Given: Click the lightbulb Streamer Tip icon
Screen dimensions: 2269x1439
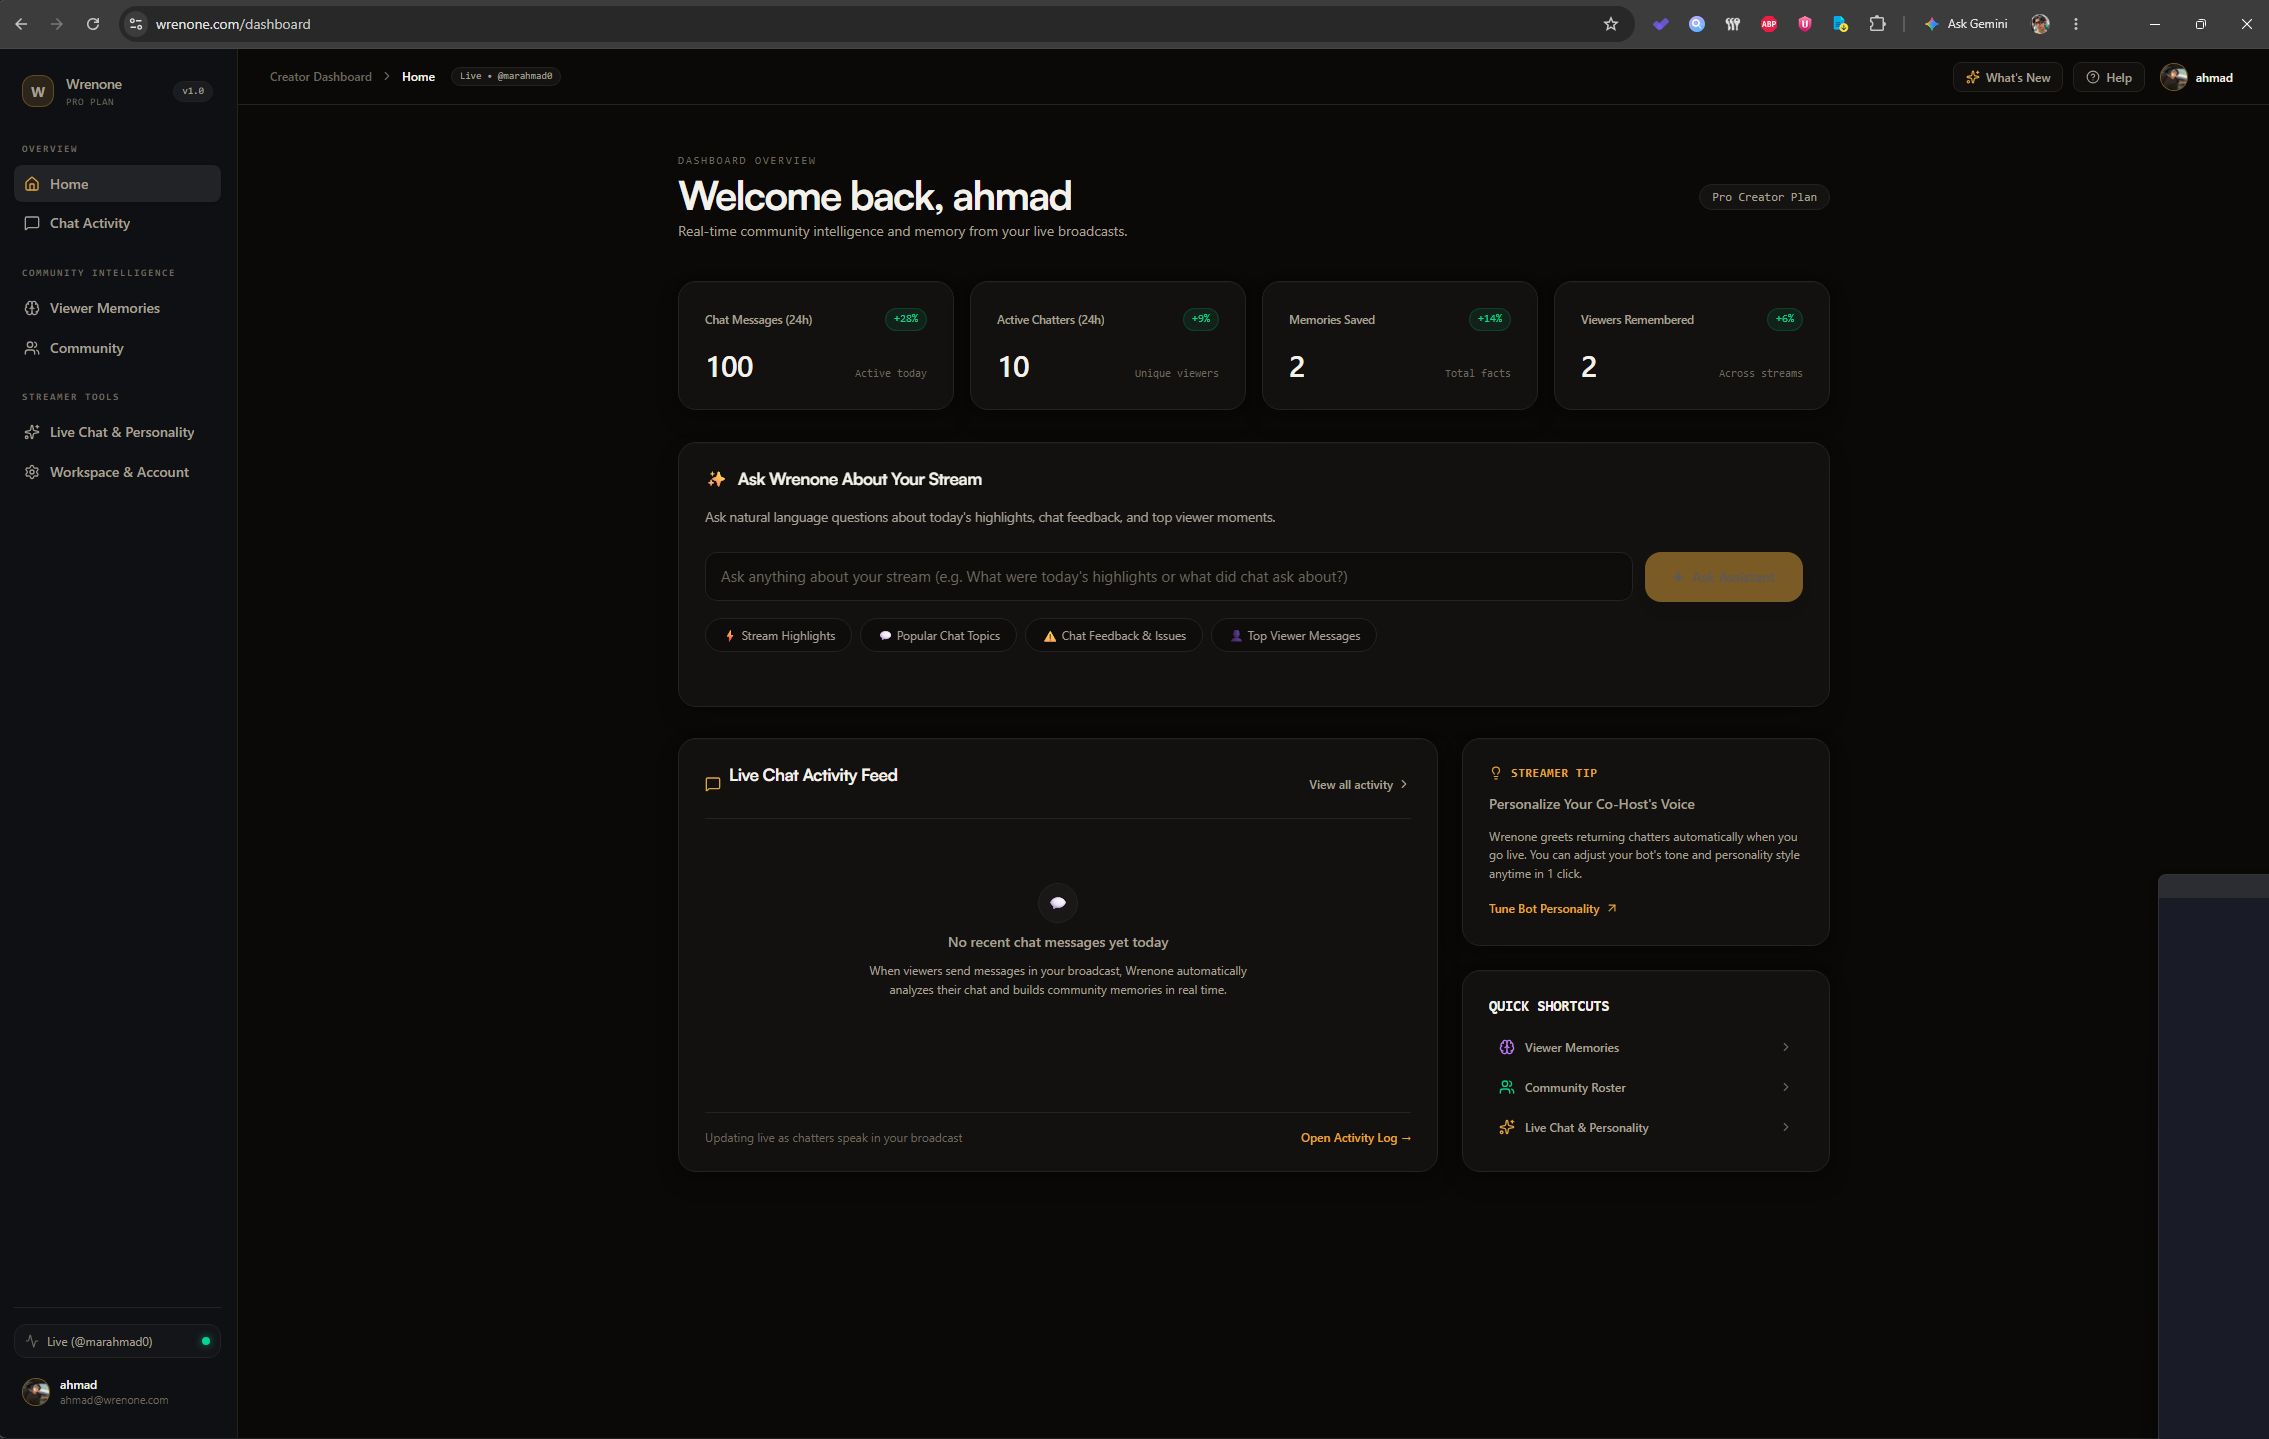Looking at the screenshot, I should [x=1496, y=773].
